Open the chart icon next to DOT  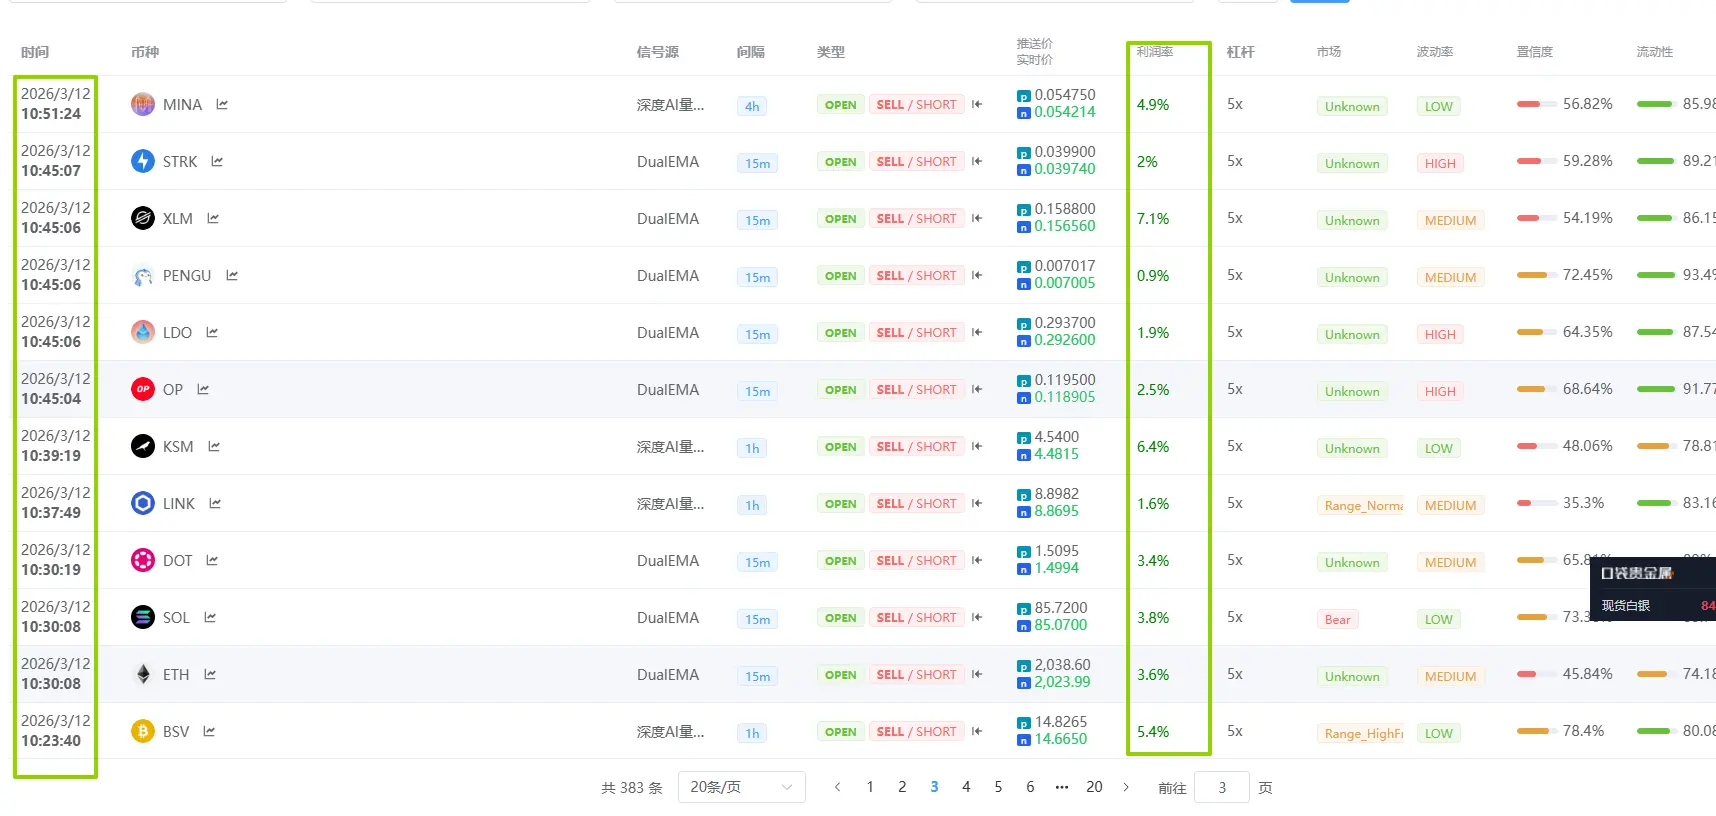[x=212, y=560]
